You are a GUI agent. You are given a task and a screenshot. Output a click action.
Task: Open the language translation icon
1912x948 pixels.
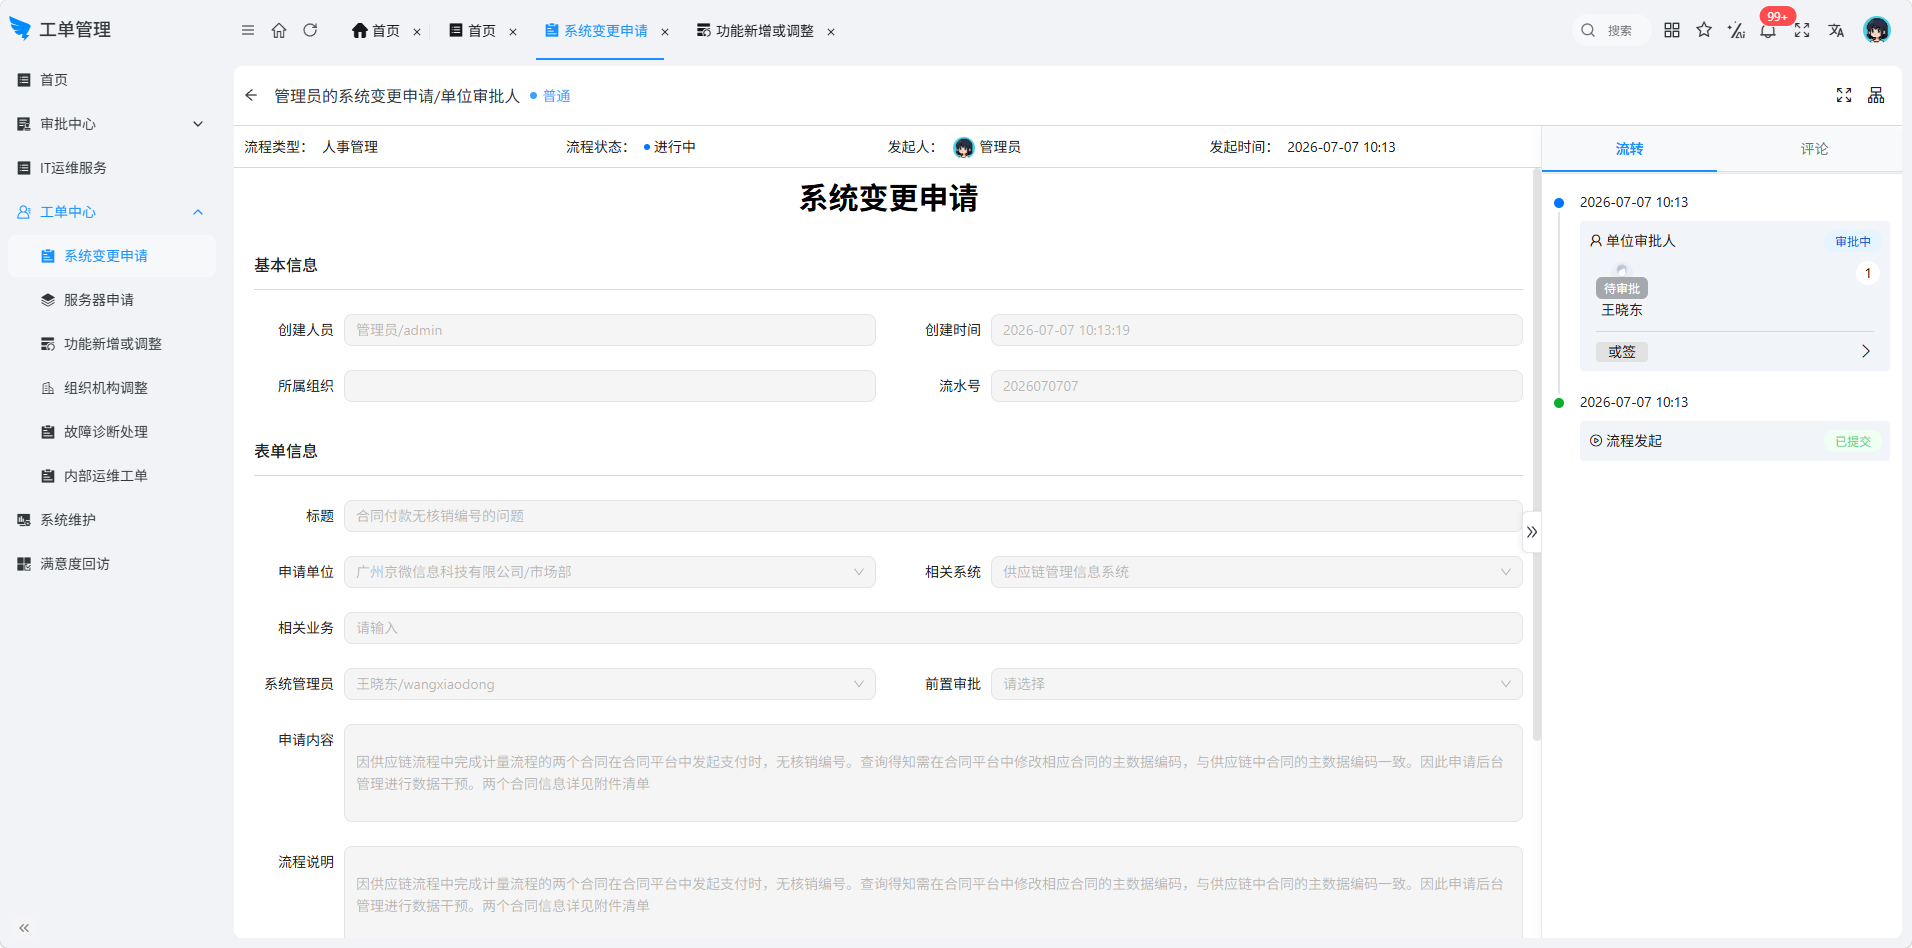(x=1836, y=30)
